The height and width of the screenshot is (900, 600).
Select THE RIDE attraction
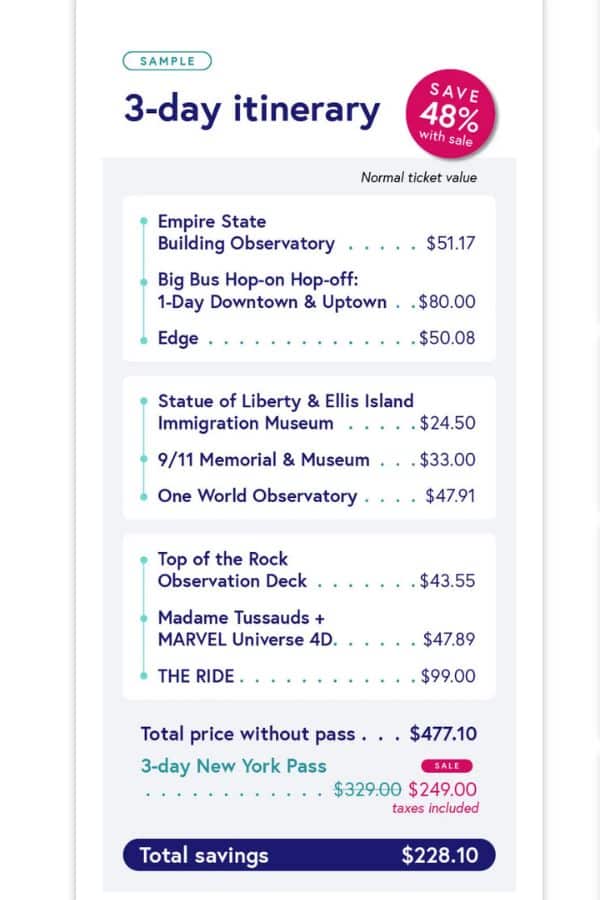(x=196, y=676)
